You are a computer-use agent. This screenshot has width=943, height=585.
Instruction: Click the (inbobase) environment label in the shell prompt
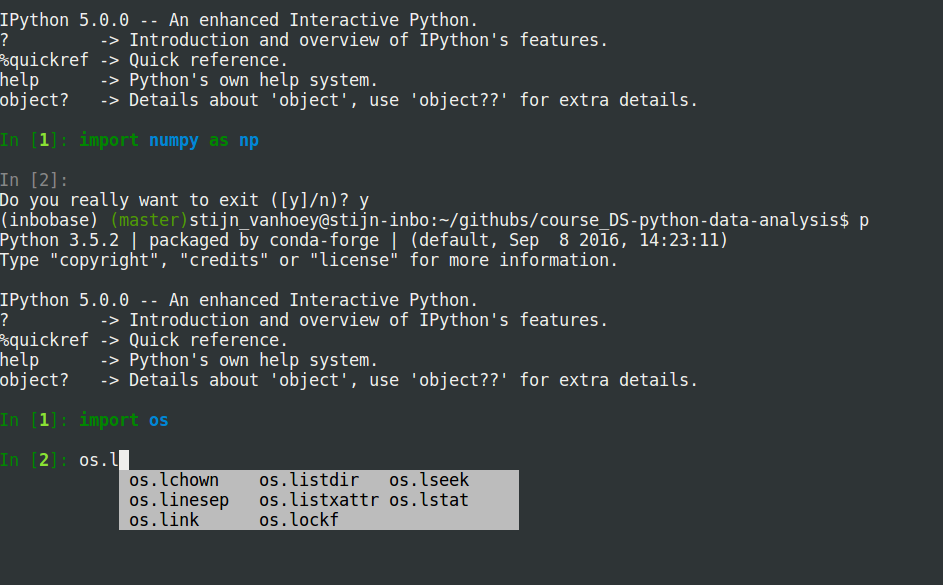click(x=50, y=220)
